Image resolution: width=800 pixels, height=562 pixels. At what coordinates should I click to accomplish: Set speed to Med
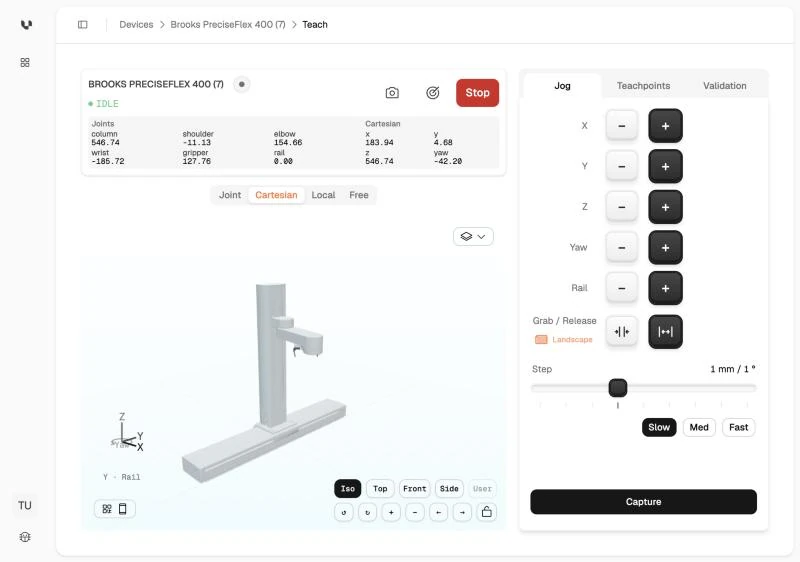[699, 427]
